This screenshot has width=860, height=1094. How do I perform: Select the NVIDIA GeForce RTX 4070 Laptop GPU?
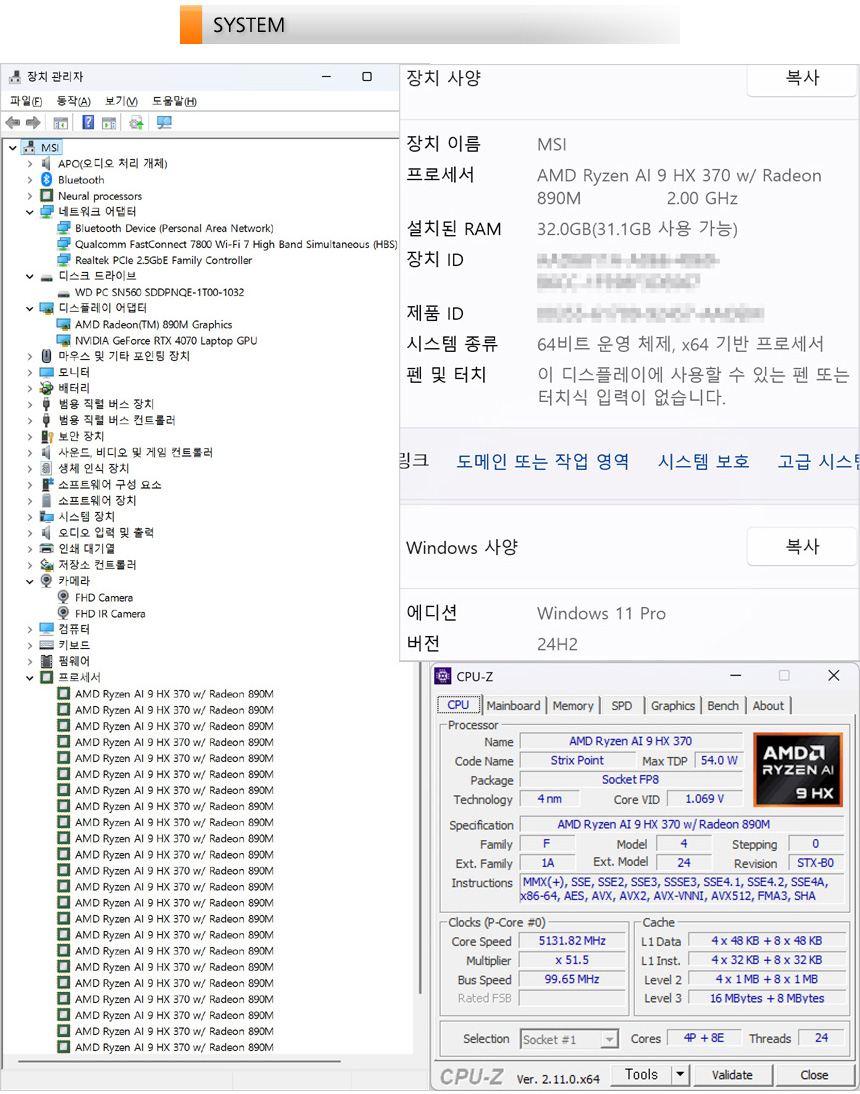point(165,340)
